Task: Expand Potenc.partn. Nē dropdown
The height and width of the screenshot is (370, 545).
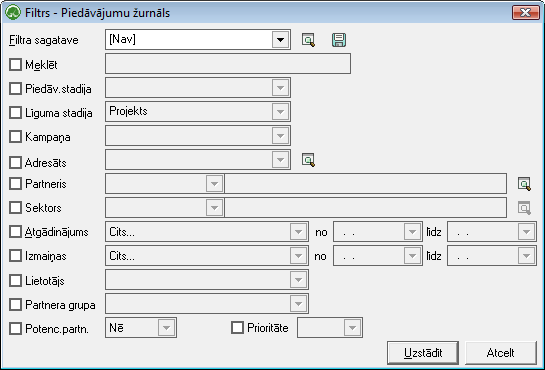Action: [x=166, y=328]
